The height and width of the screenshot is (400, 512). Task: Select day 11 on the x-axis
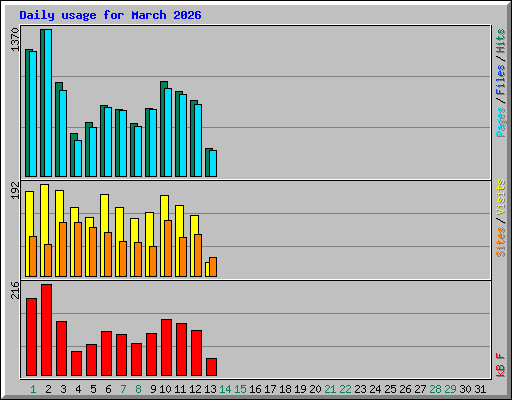tap(180, 389)
